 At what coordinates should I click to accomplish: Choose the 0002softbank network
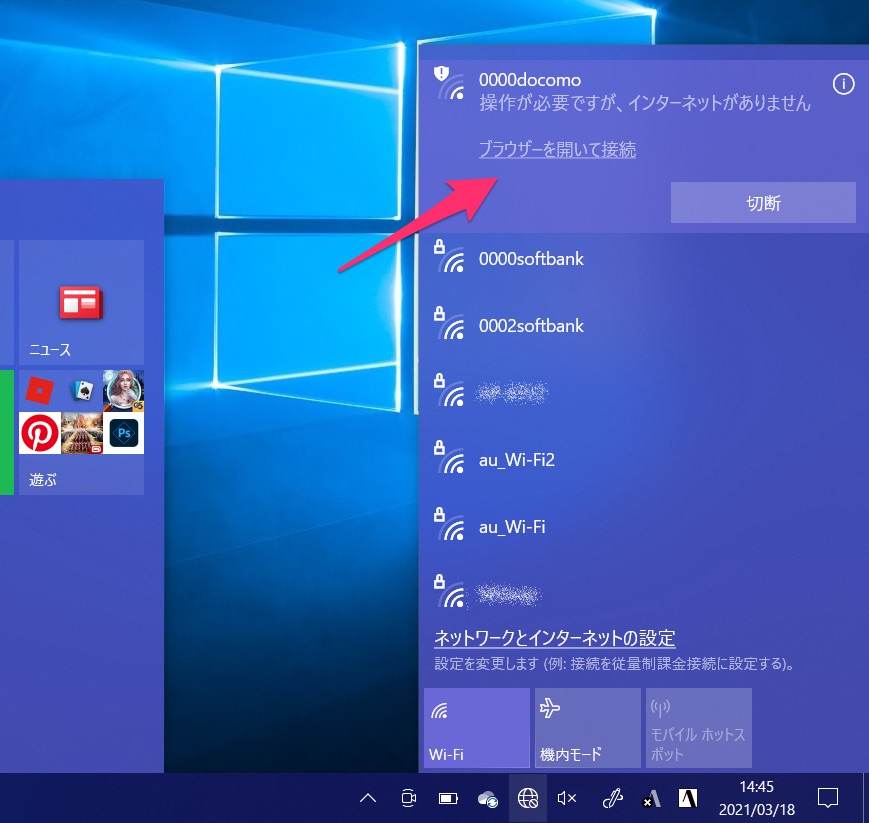click(x=643, y=326)
